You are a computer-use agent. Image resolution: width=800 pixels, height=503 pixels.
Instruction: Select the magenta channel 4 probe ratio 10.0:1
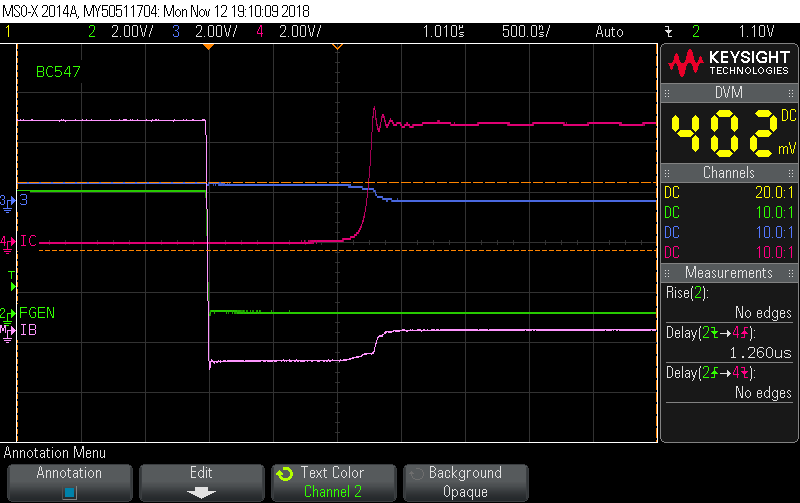click(x=774, y=253)
